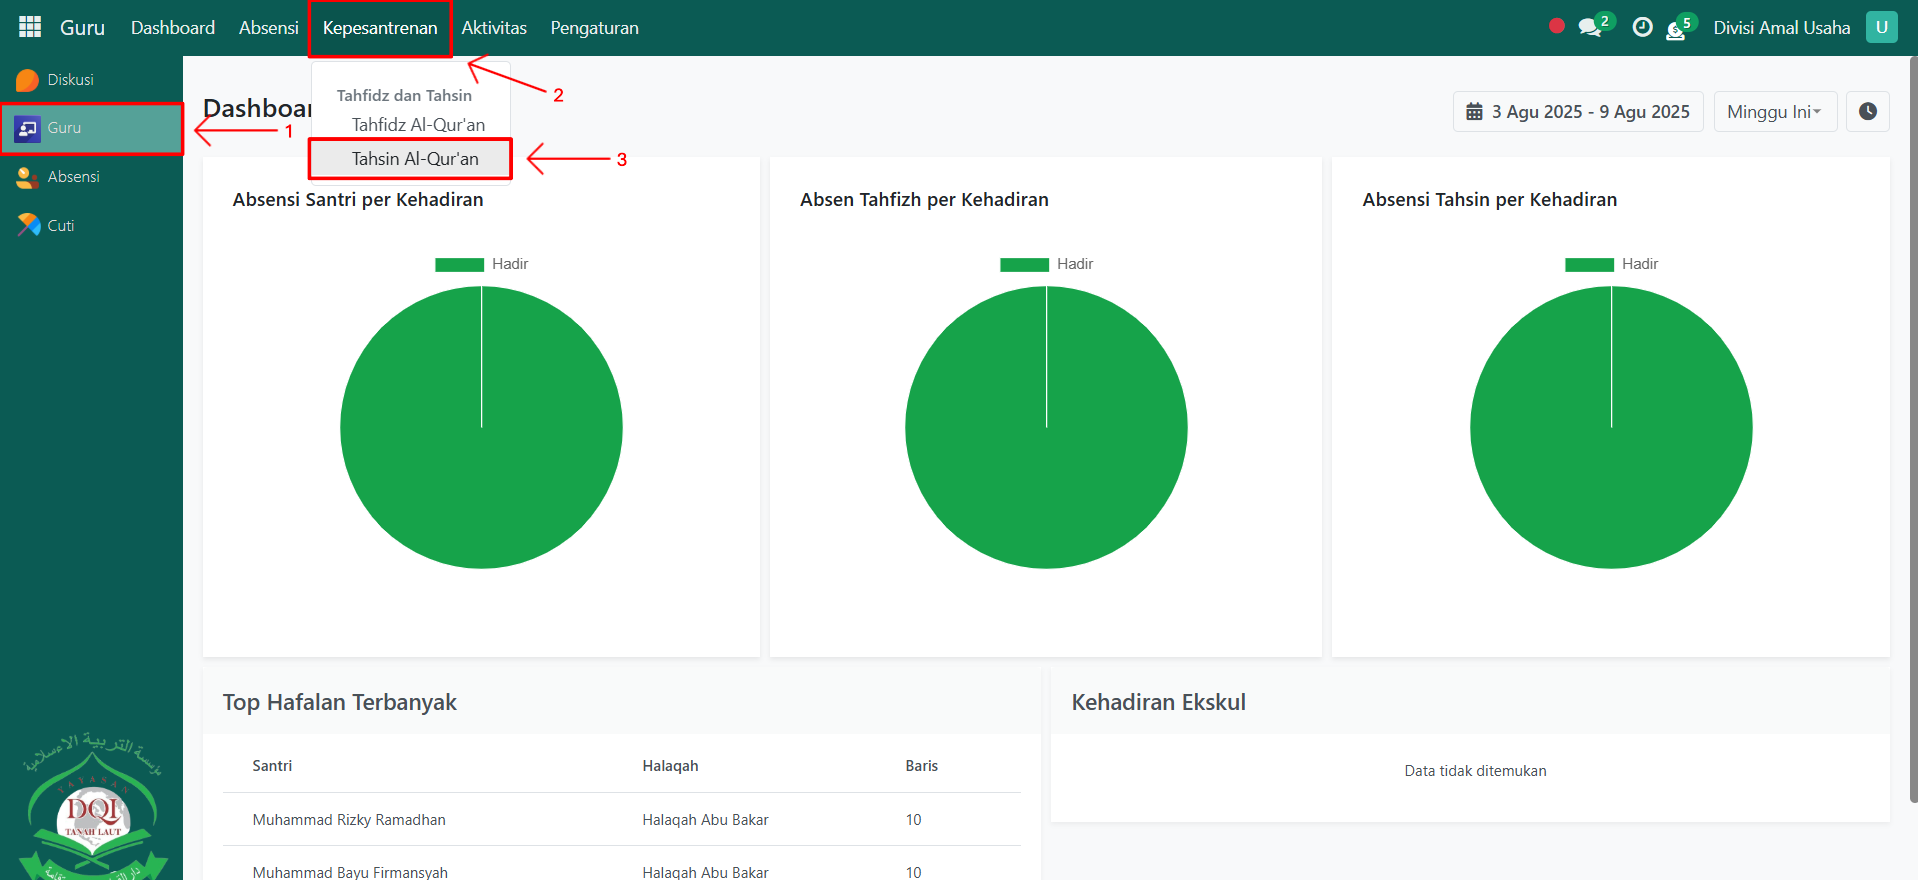
Task: Select Tahsin Al-Qur'an menu item
Action: click(x=415, y=159)
